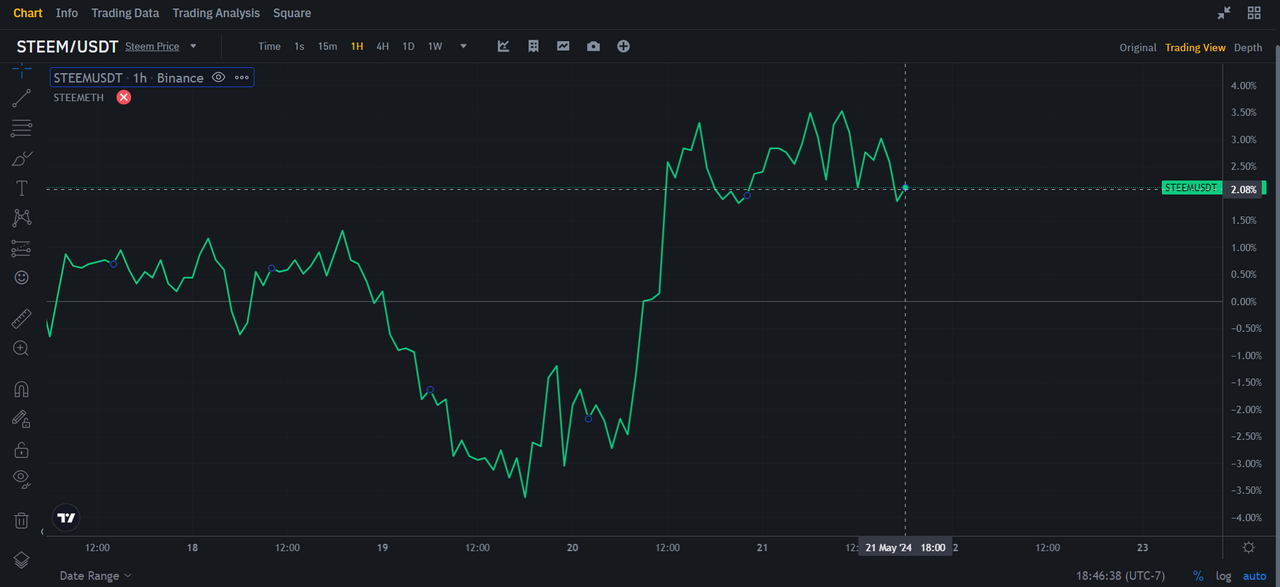Open the emoji icons tool

[x=21, y=277]
